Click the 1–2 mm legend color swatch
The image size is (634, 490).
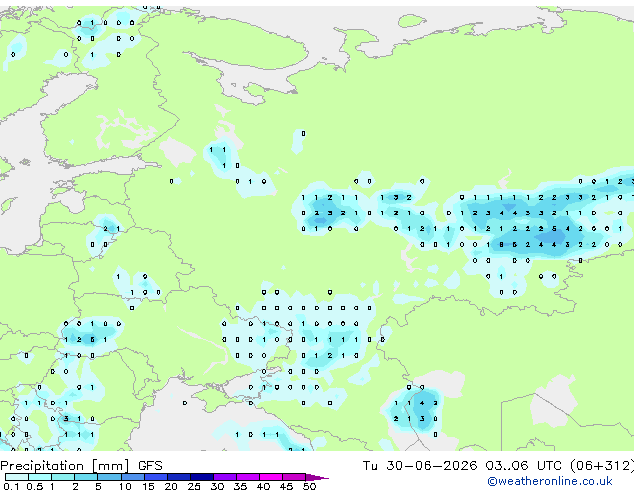point(63,477)
